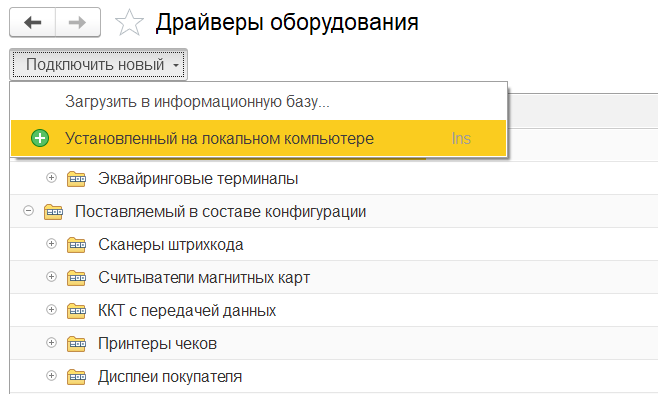This screenshot has width=658, height=394.
Task: Collapse Поставляемый в составе конфигурации group
Action: [x=29, y=210]
